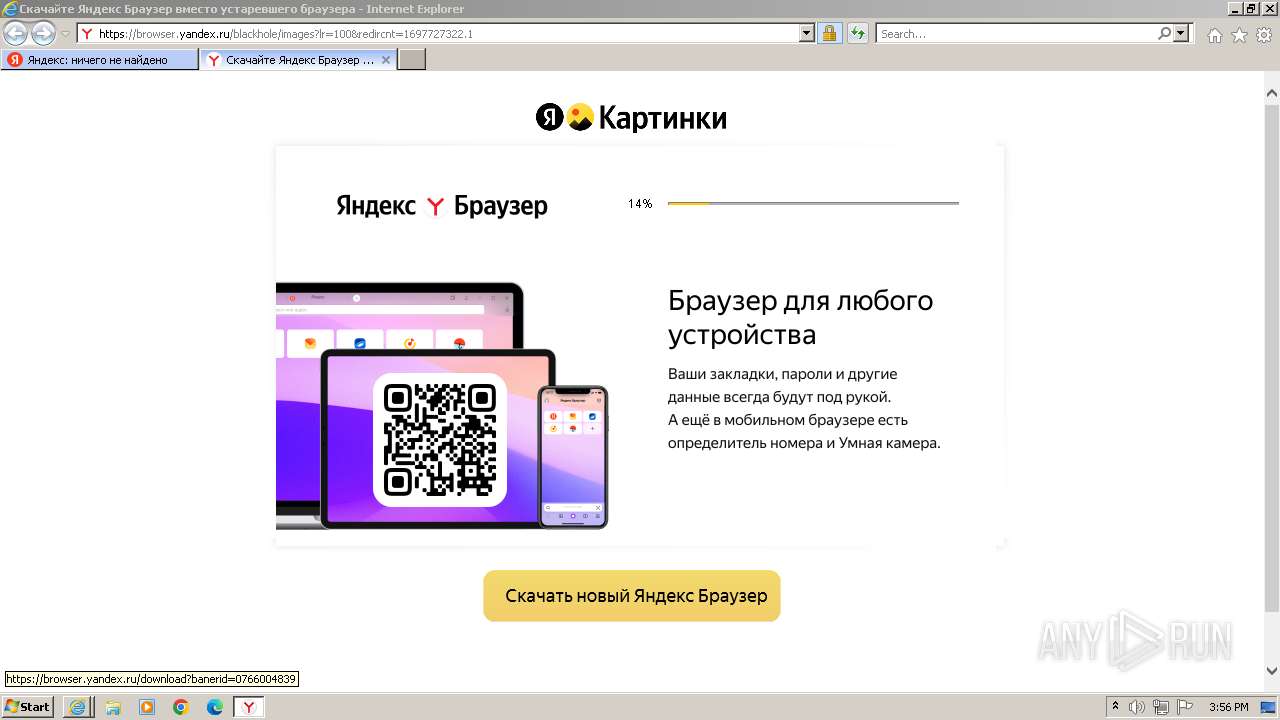Click the Back navigation arrow
This screenshot has width=1280, height=720.
[15, 34]
